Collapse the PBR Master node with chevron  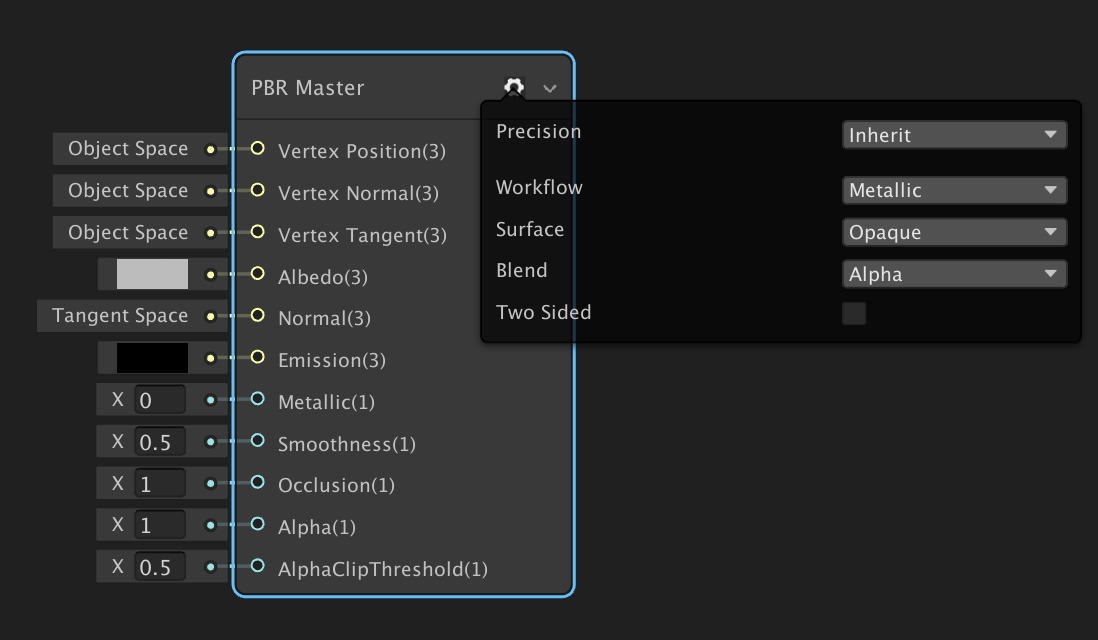[550, 88]
